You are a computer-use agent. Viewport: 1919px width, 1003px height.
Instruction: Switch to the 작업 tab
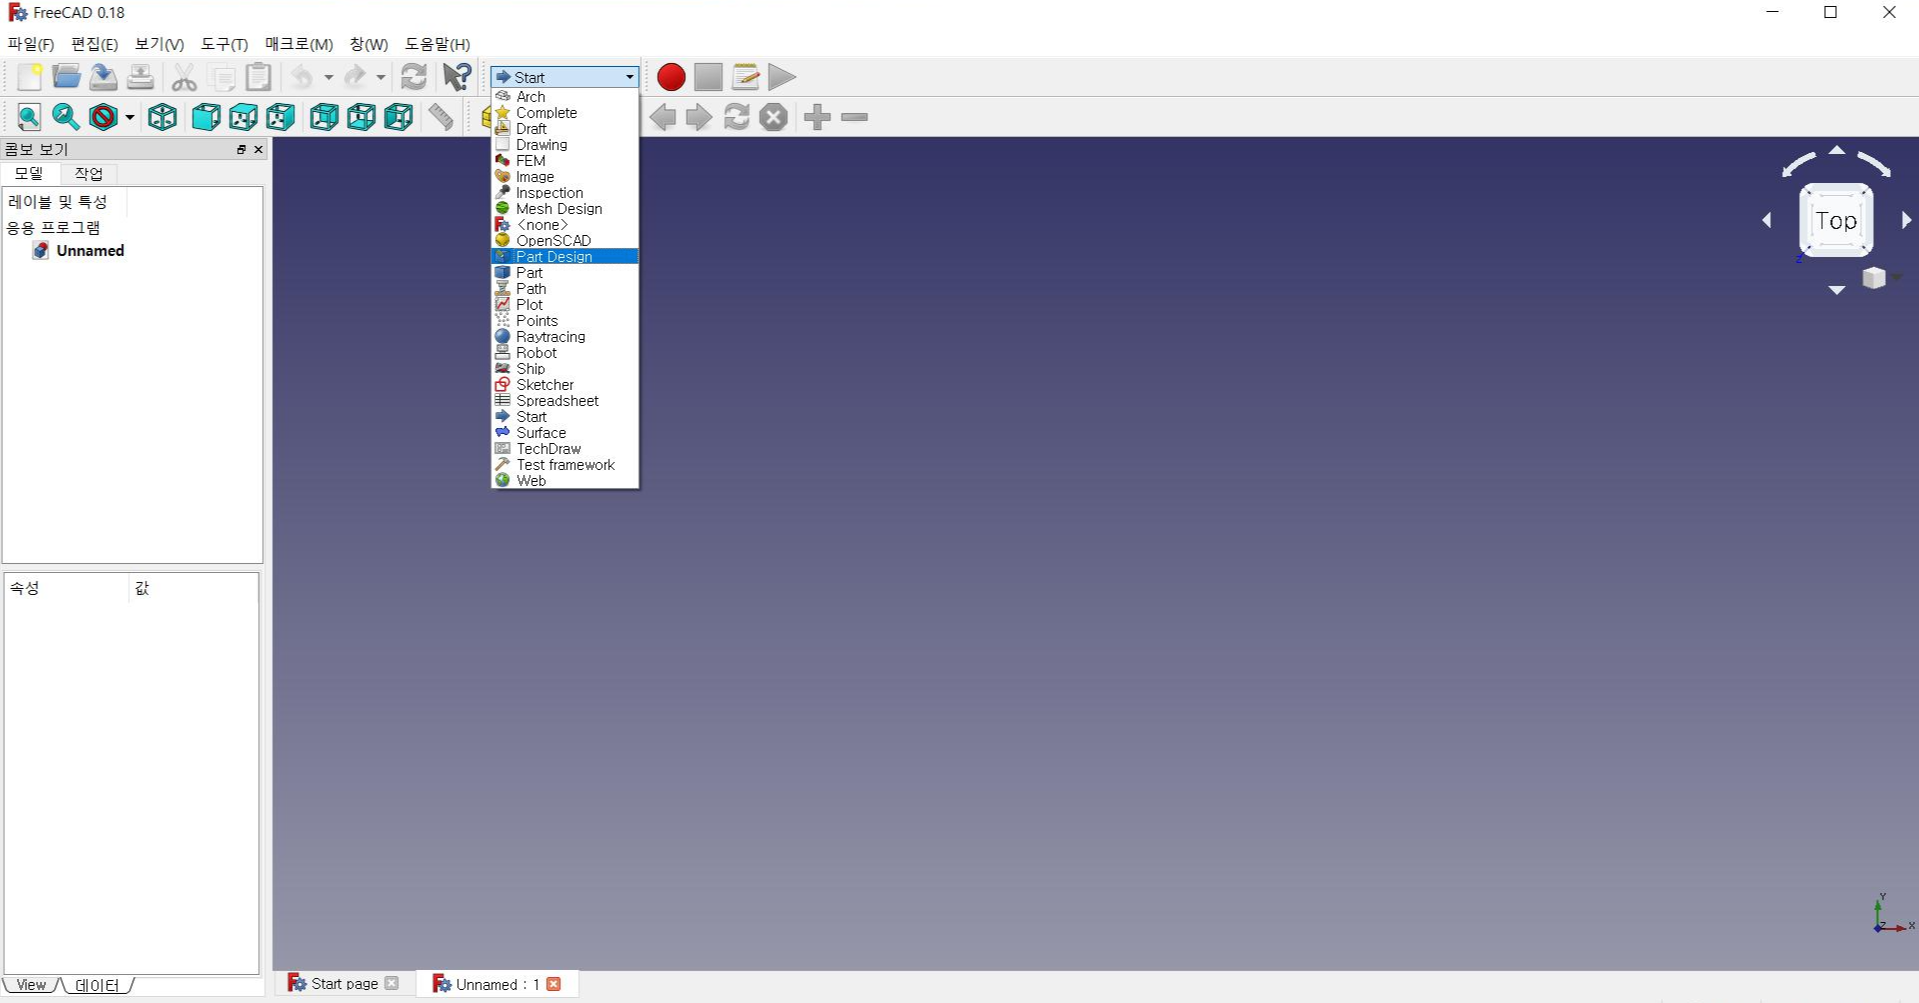coord(89,173)
